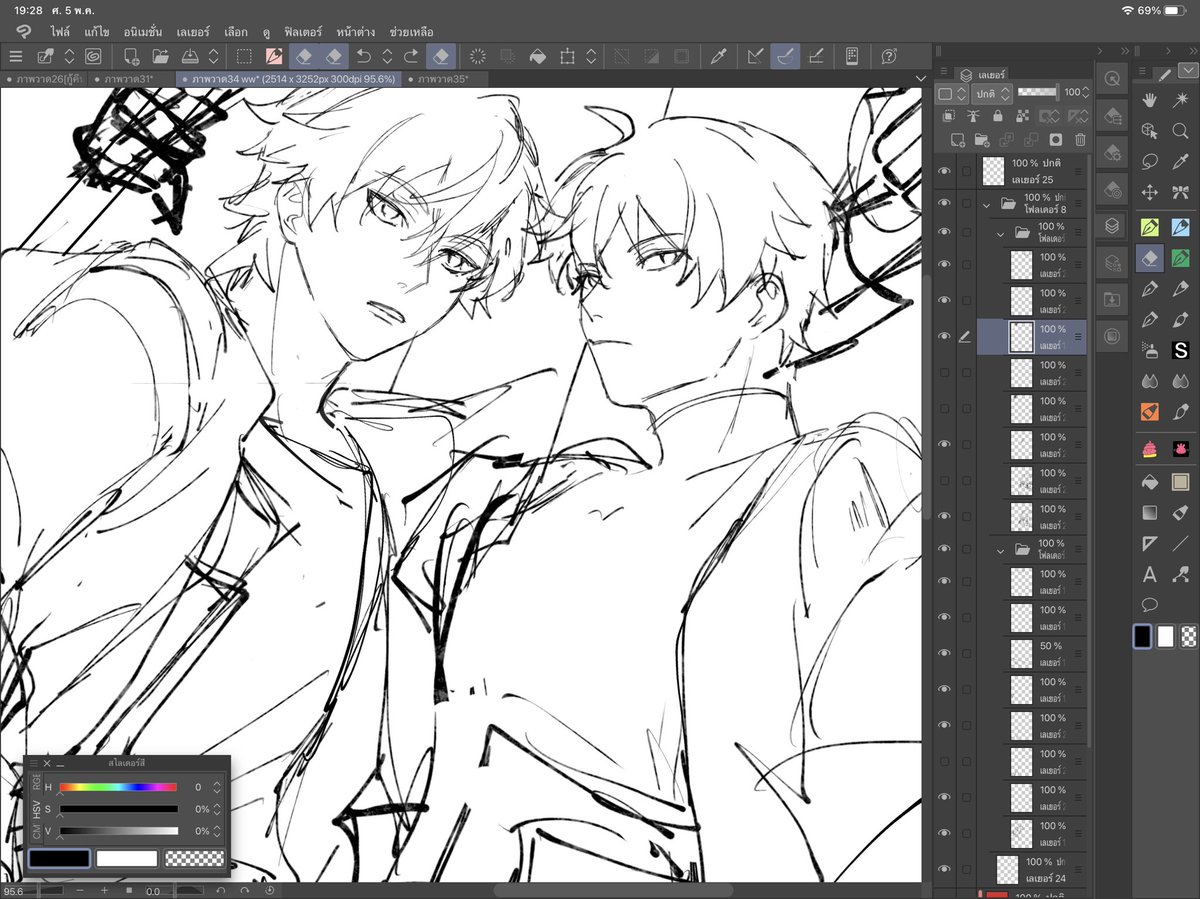The width and height of the screenshot is (1200, 899).
Task: Select the yellow-green pen tool
Action: coord(1150,227)
